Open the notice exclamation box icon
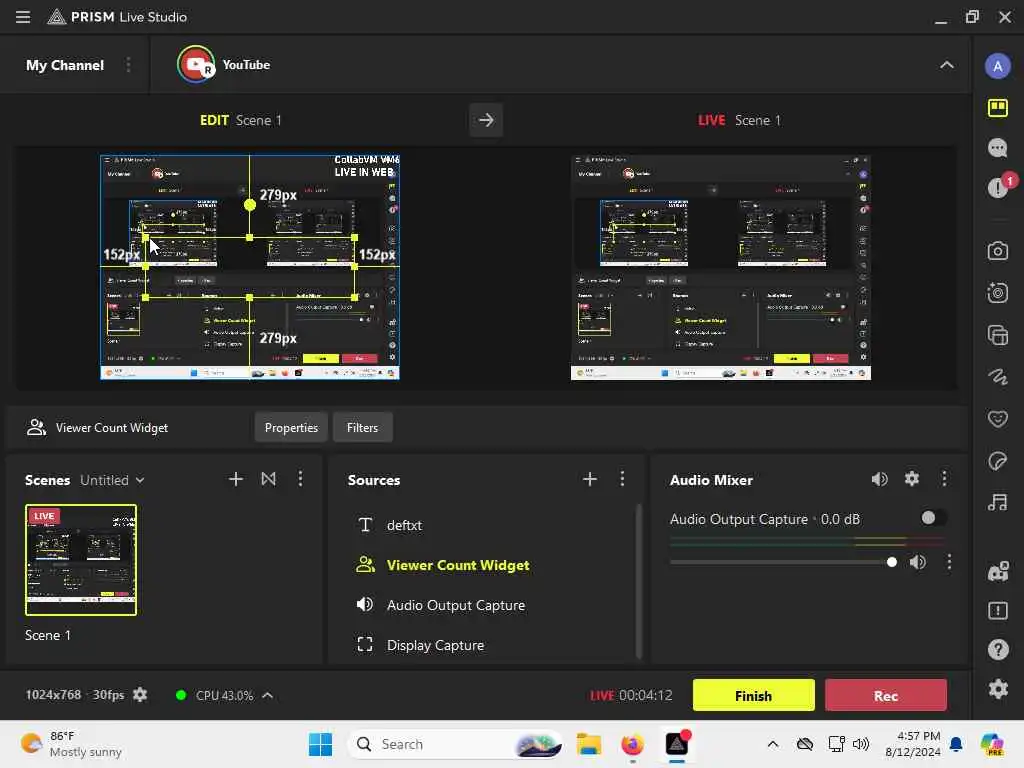This screenshot has height=768, width=1024. 997,611
